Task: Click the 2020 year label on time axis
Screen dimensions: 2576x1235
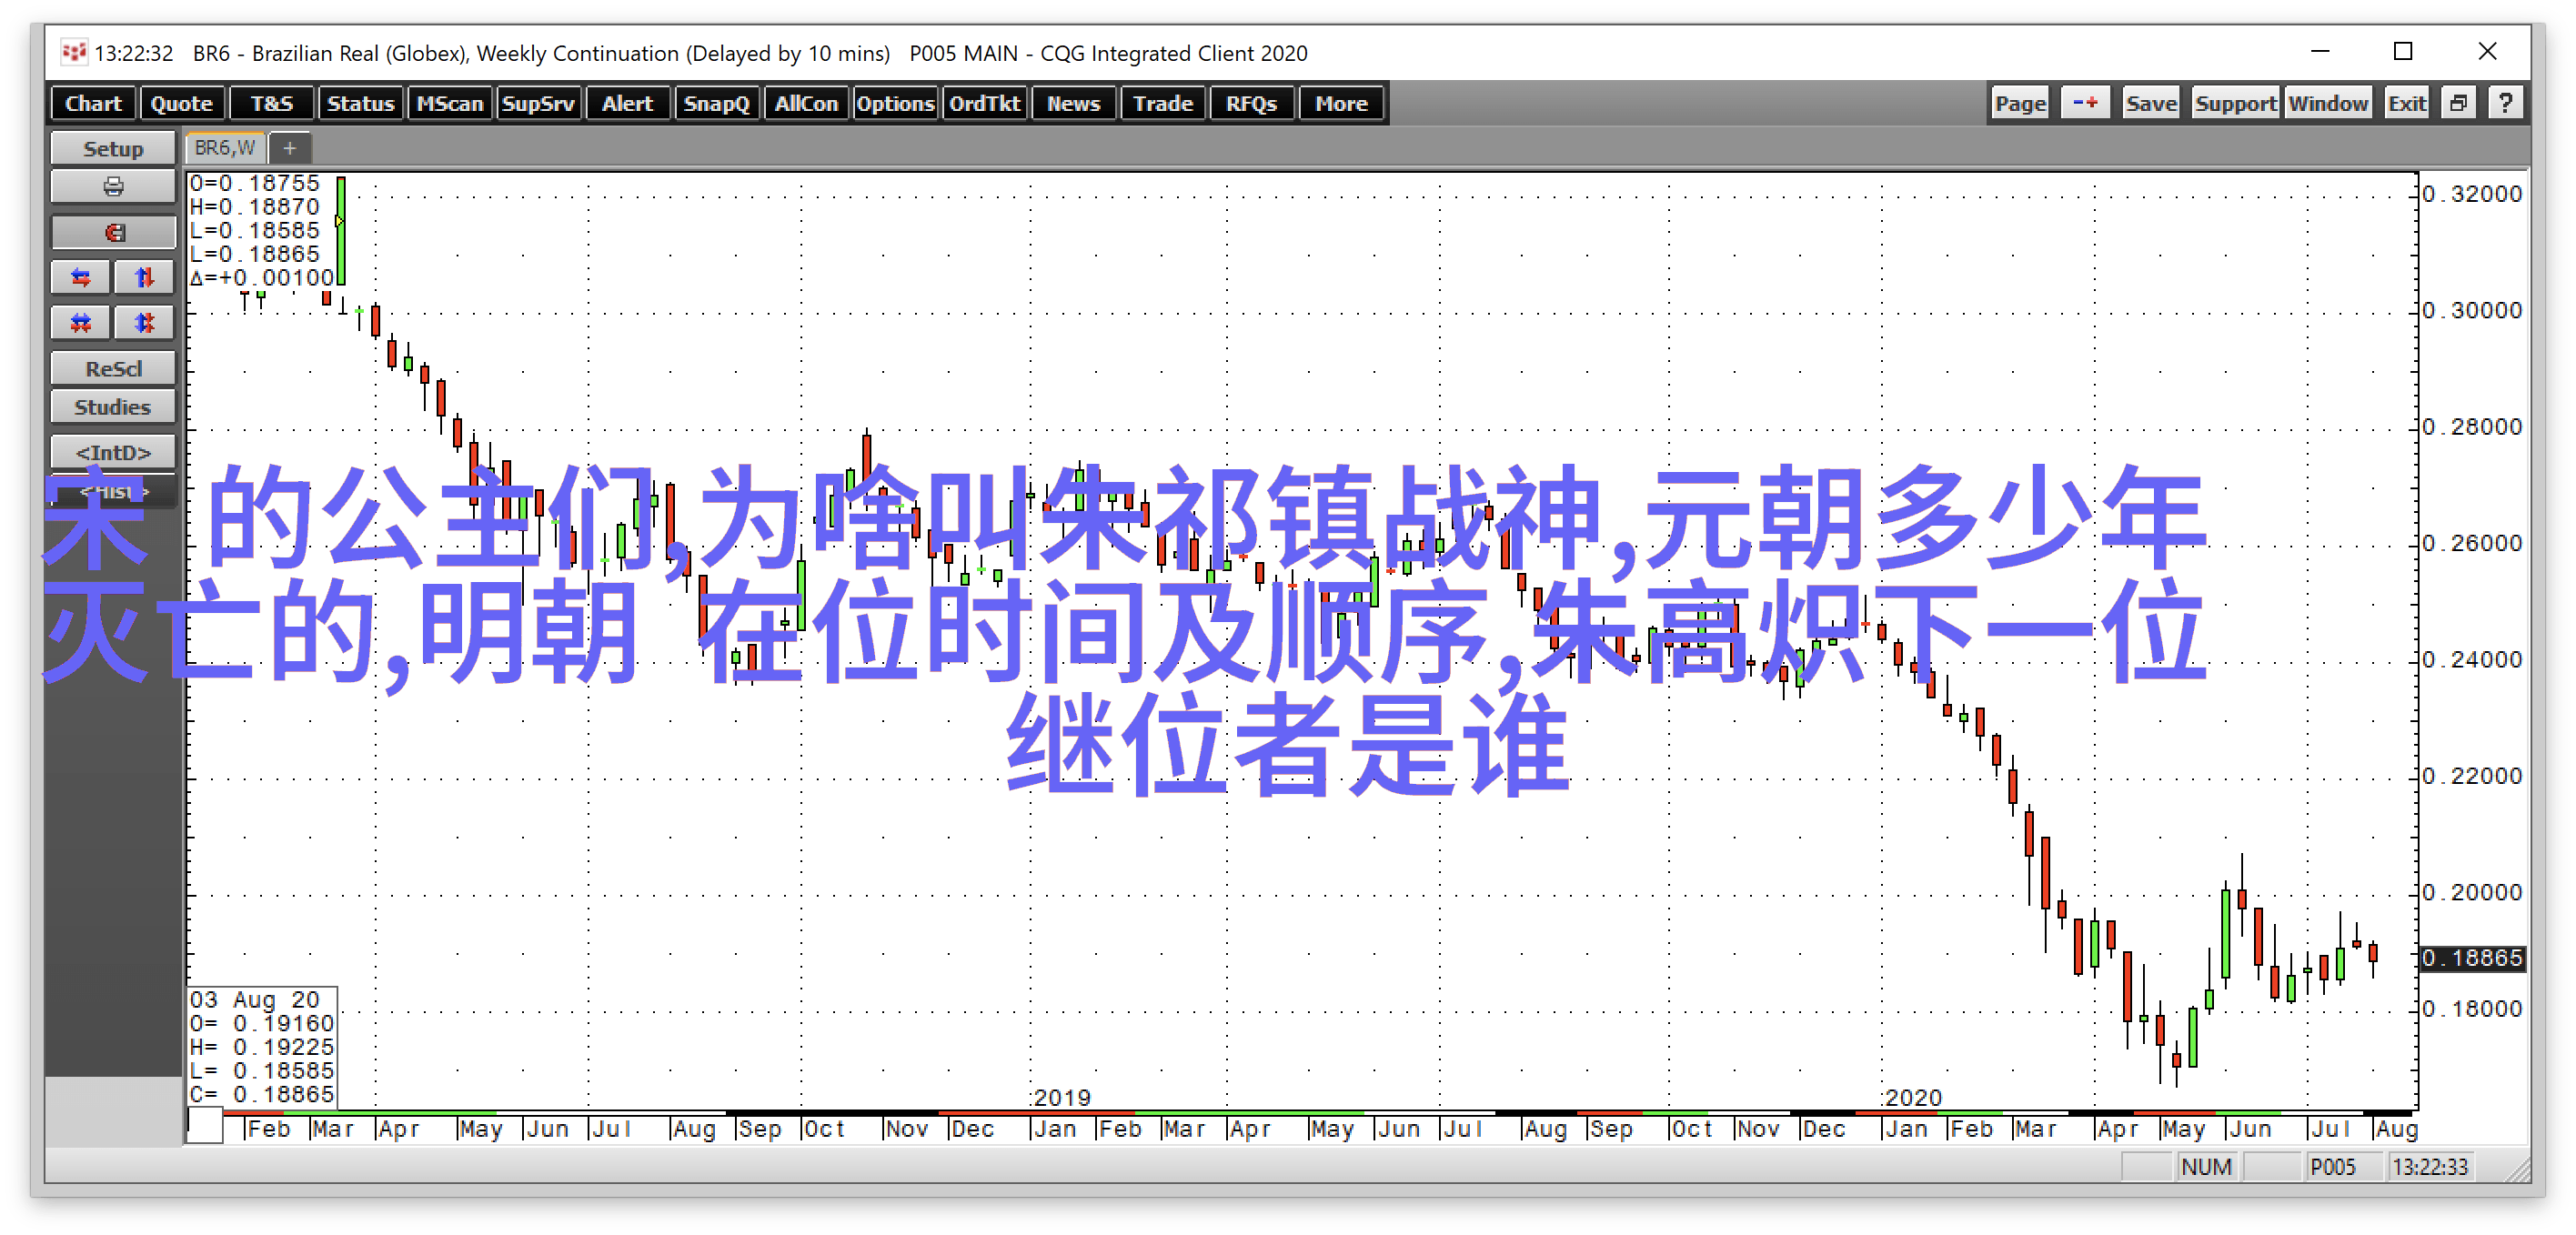Action: click(x=1913, y=1097)
